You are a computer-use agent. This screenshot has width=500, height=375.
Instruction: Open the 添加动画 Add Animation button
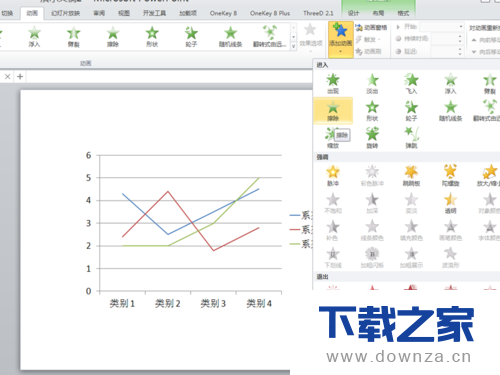[341, 39]
